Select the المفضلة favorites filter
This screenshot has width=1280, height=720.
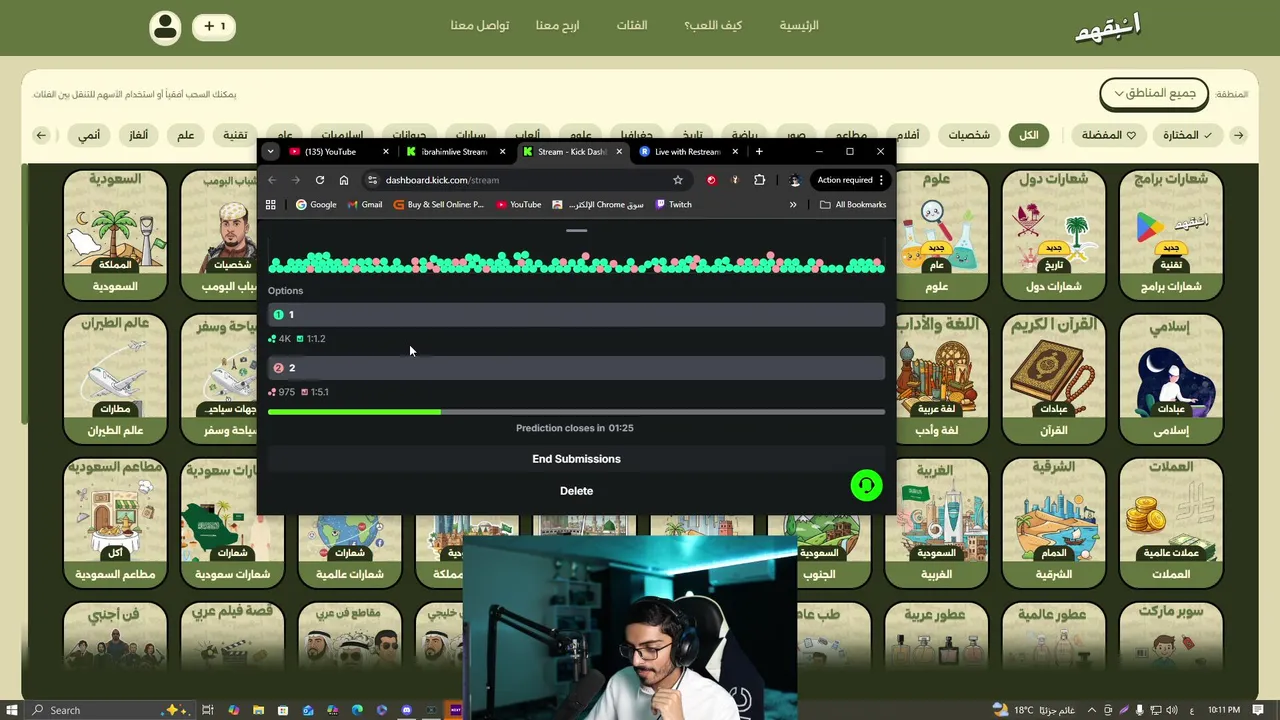click(1109, 135)
